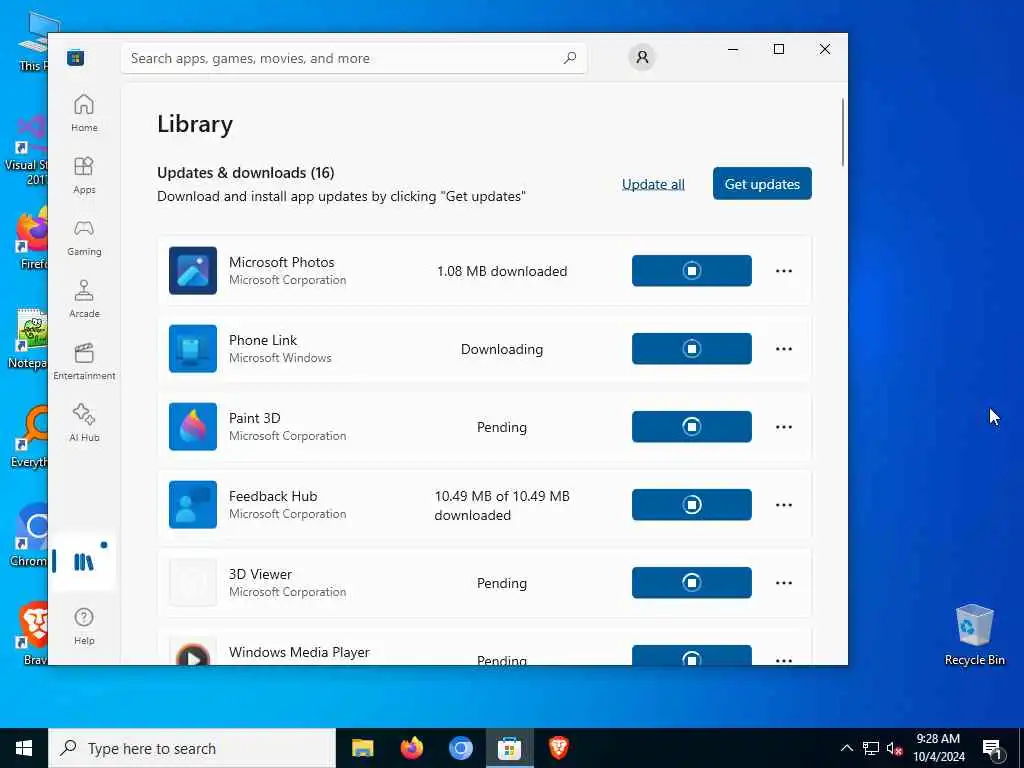This screenshot has width=1024, height=768.
Task: Click the network status tray icon
Action: click(871, 748)
